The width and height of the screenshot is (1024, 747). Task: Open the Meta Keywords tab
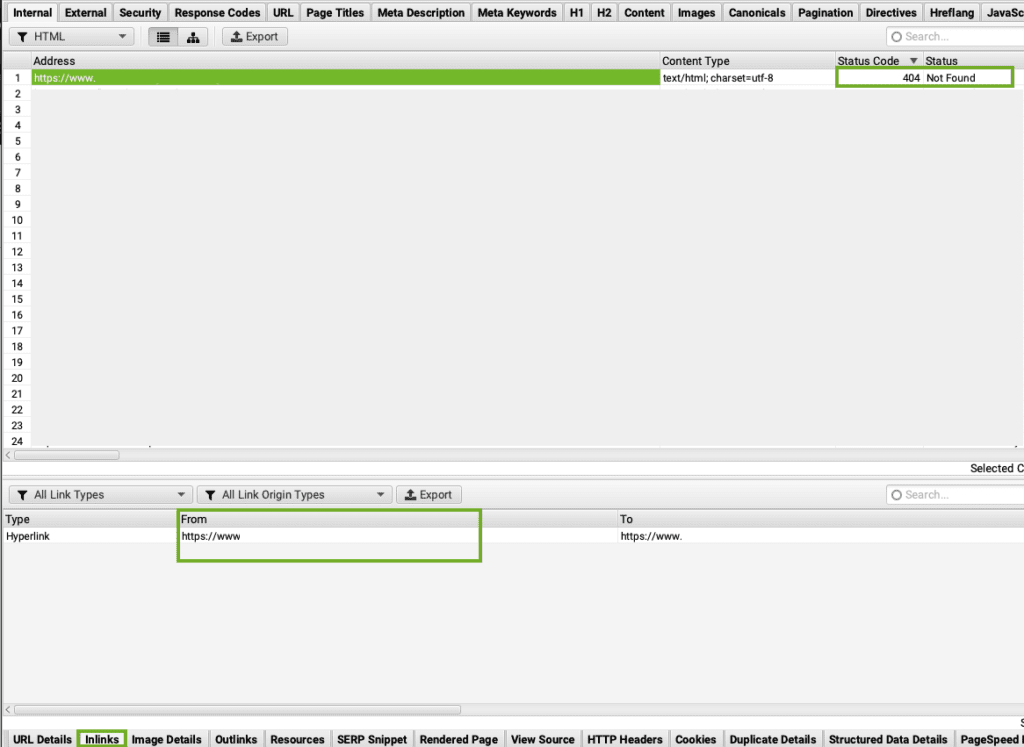coord(517,12)
